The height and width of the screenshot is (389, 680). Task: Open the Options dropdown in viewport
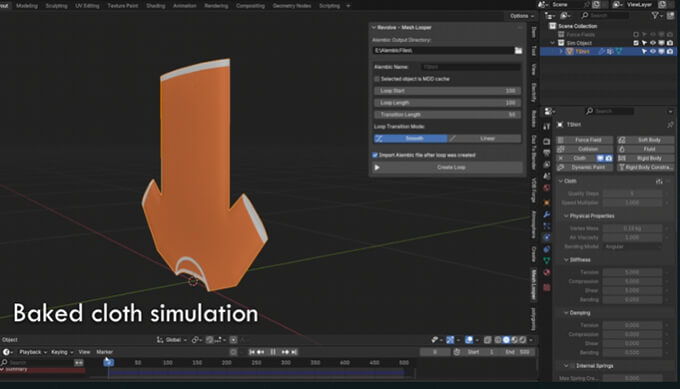522,16
